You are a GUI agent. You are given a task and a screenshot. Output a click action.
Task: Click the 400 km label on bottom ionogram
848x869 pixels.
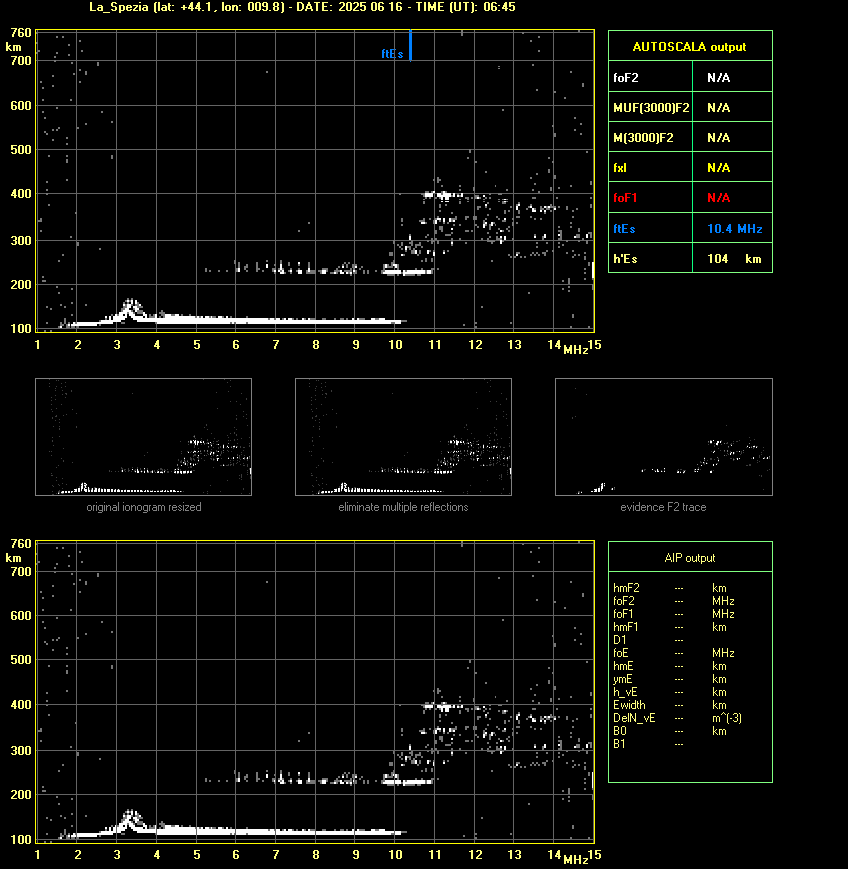tap(21, 704)
